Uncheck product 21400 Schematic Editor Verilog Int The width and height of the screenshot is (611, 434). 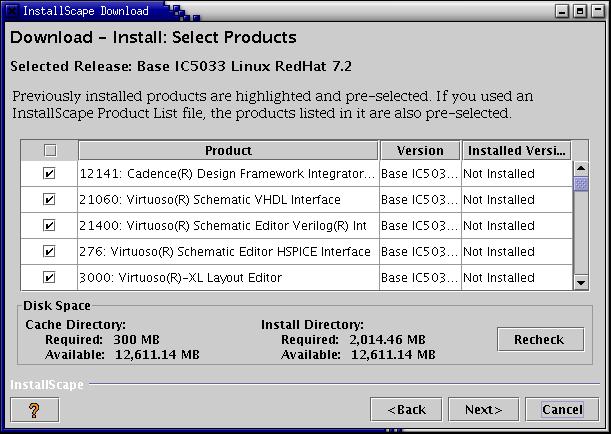49,226
